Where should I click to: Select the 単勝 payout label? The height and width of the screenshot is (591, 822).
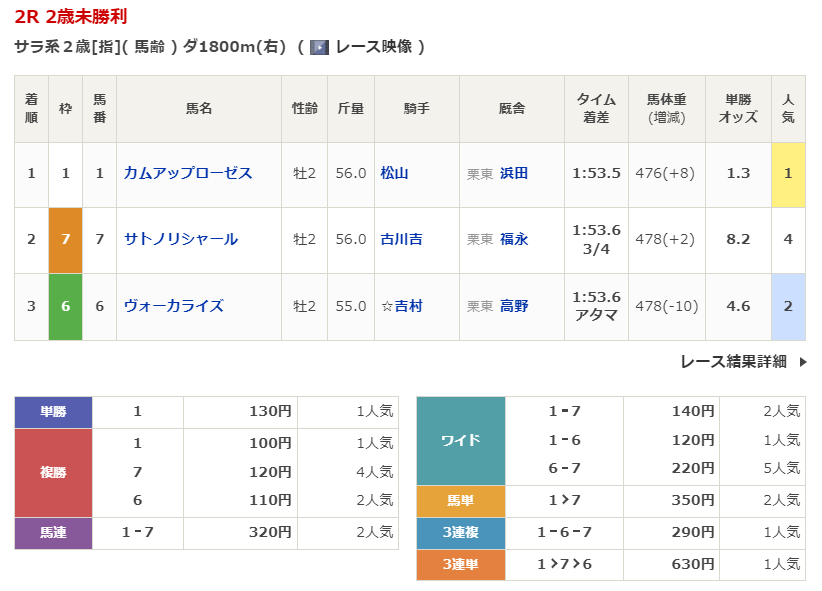point(53,411)
